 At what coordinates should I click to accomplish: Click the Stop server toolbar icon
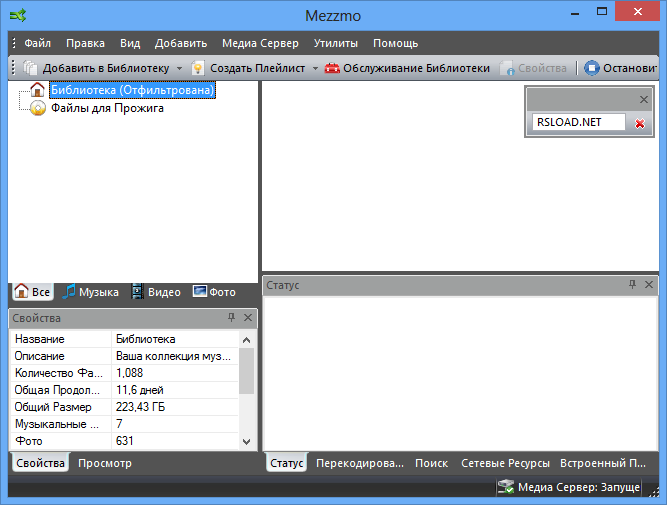point(592,68)
